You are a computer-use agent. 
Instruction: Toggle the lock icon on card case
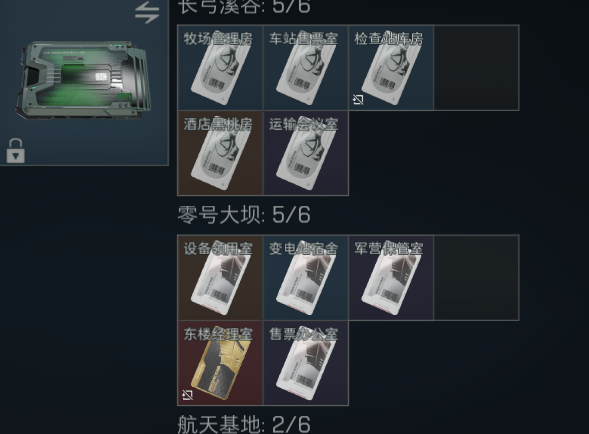15,151
